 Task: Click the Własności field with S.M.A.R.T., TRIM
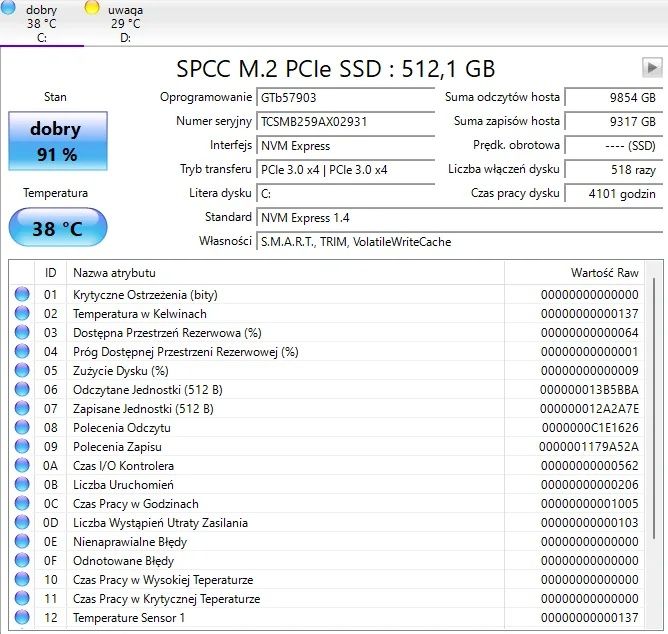tap(460, 242)
